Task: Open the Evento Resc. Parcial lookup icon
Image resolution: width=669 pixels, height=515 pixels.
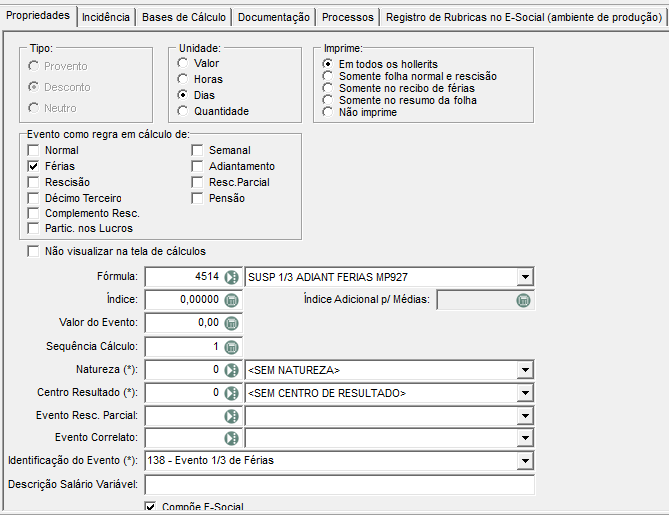Action: coord(231,416)
